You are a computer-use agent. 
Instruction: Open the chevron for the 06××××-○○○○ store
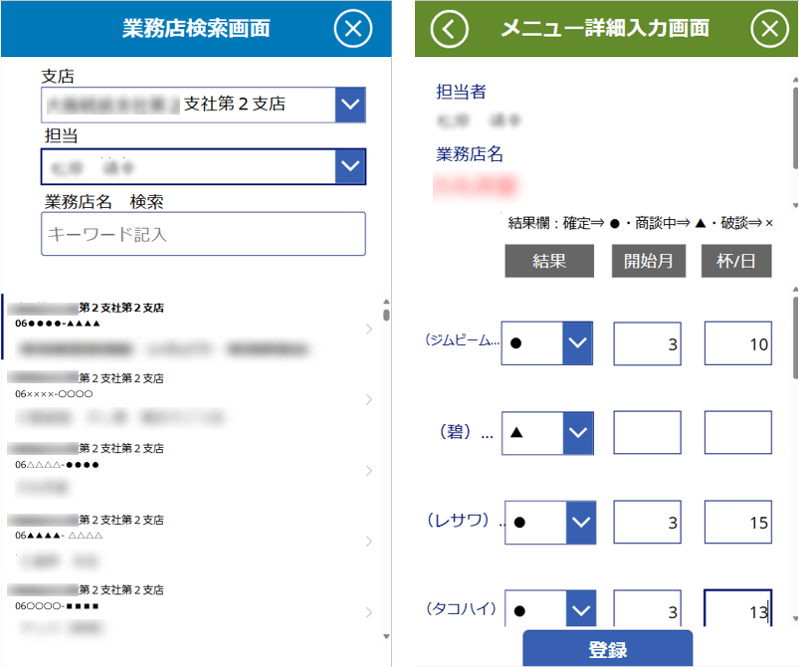pos(369,400)
